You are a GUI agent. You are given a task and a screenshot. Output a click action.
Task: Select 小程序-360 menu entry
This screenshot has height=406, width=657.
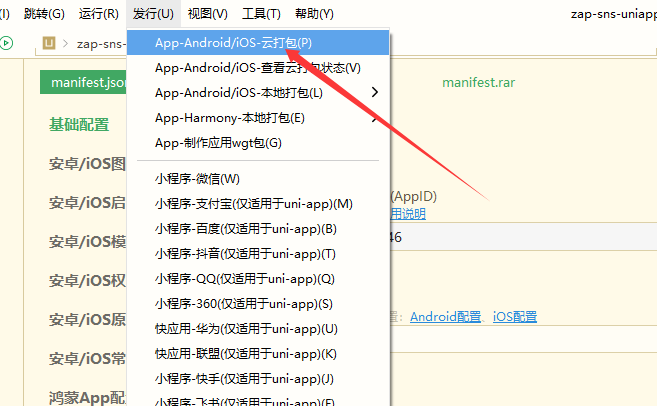coord(258,304)
